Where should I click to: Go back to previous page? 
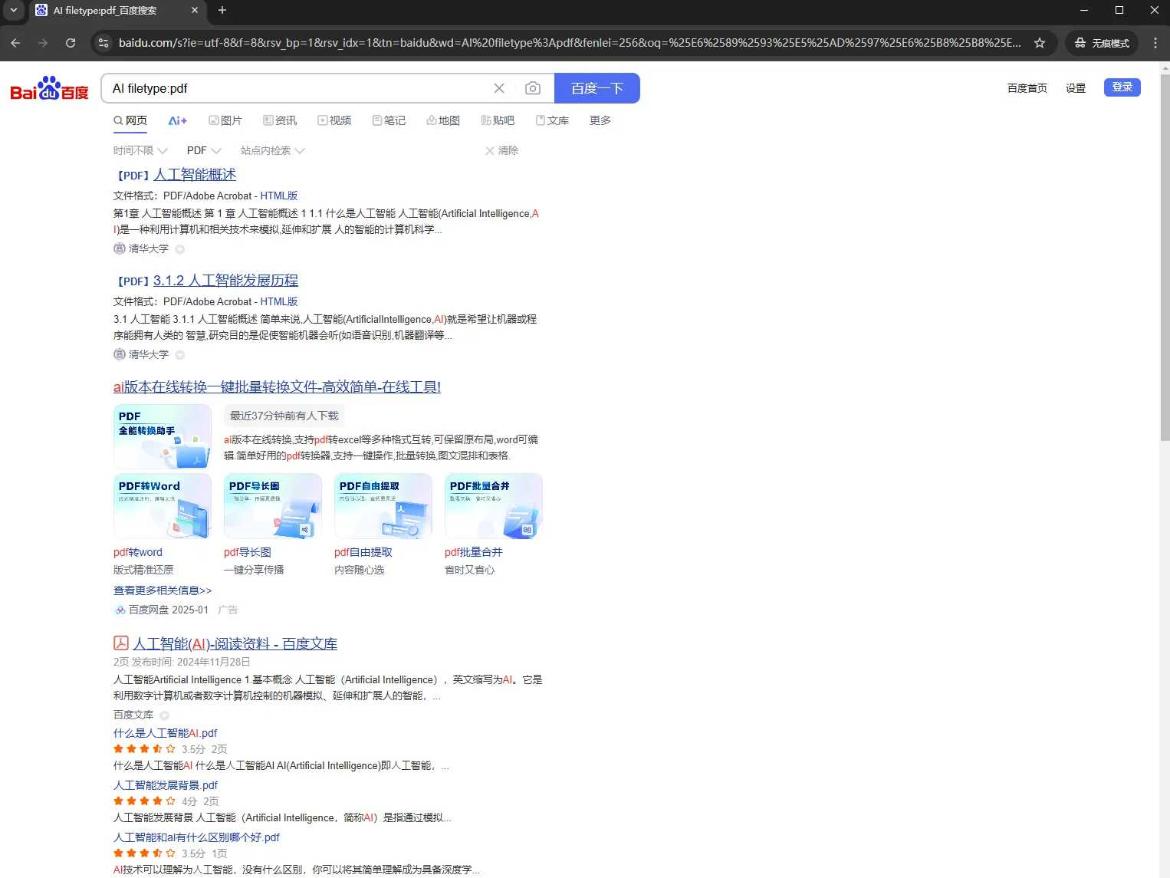click(x=16, y=43)
